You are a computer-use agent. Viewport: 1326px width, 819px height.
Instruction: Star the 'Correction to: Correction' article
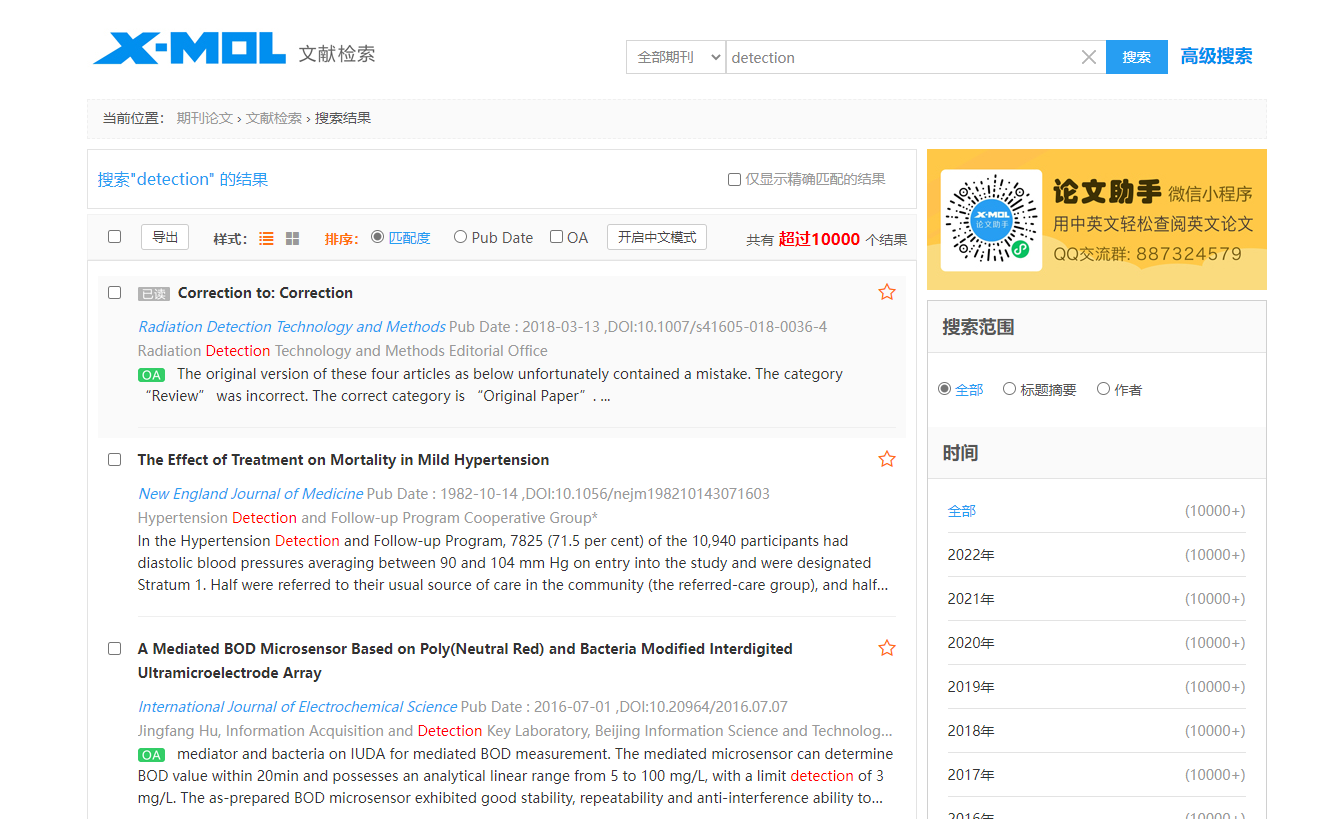coord(886,292)
